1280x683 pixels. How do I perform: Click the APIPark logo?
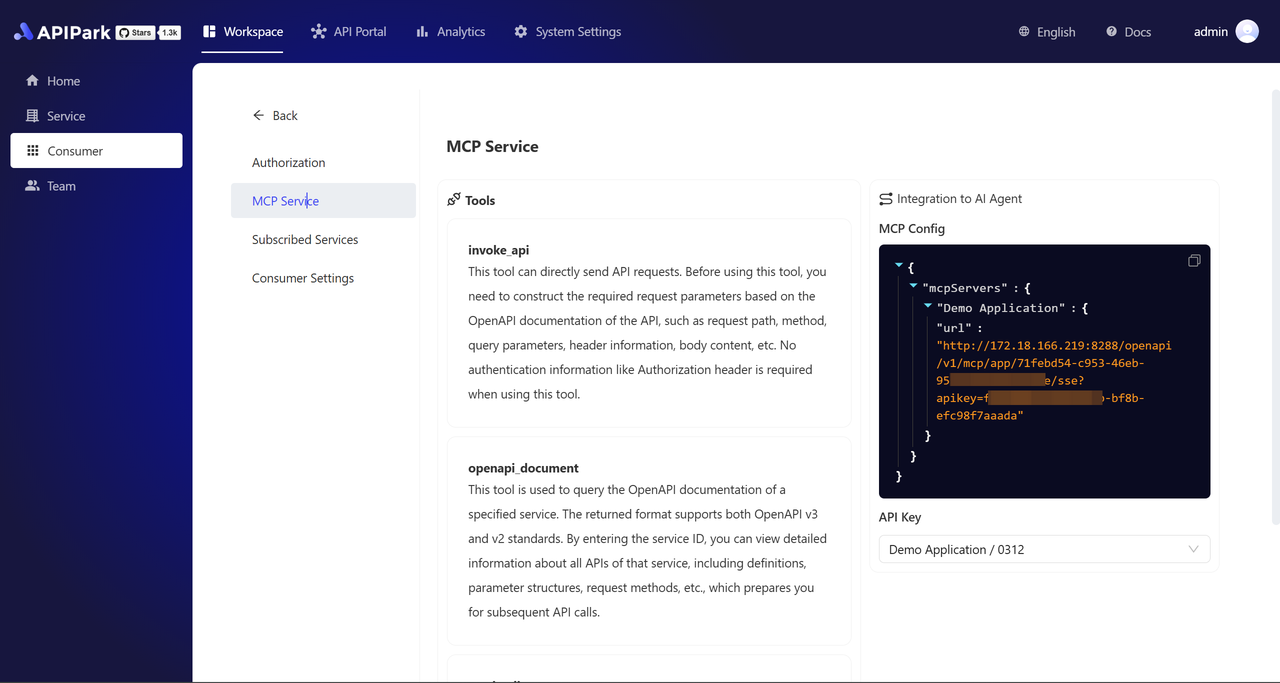click(62, 32)
